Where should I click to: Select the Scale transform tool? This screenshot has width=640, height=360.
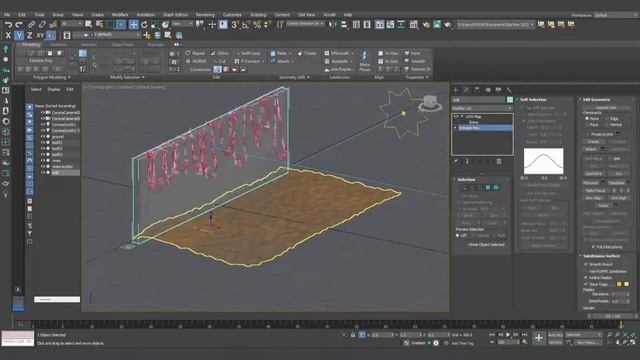click(x=155, y=25)
